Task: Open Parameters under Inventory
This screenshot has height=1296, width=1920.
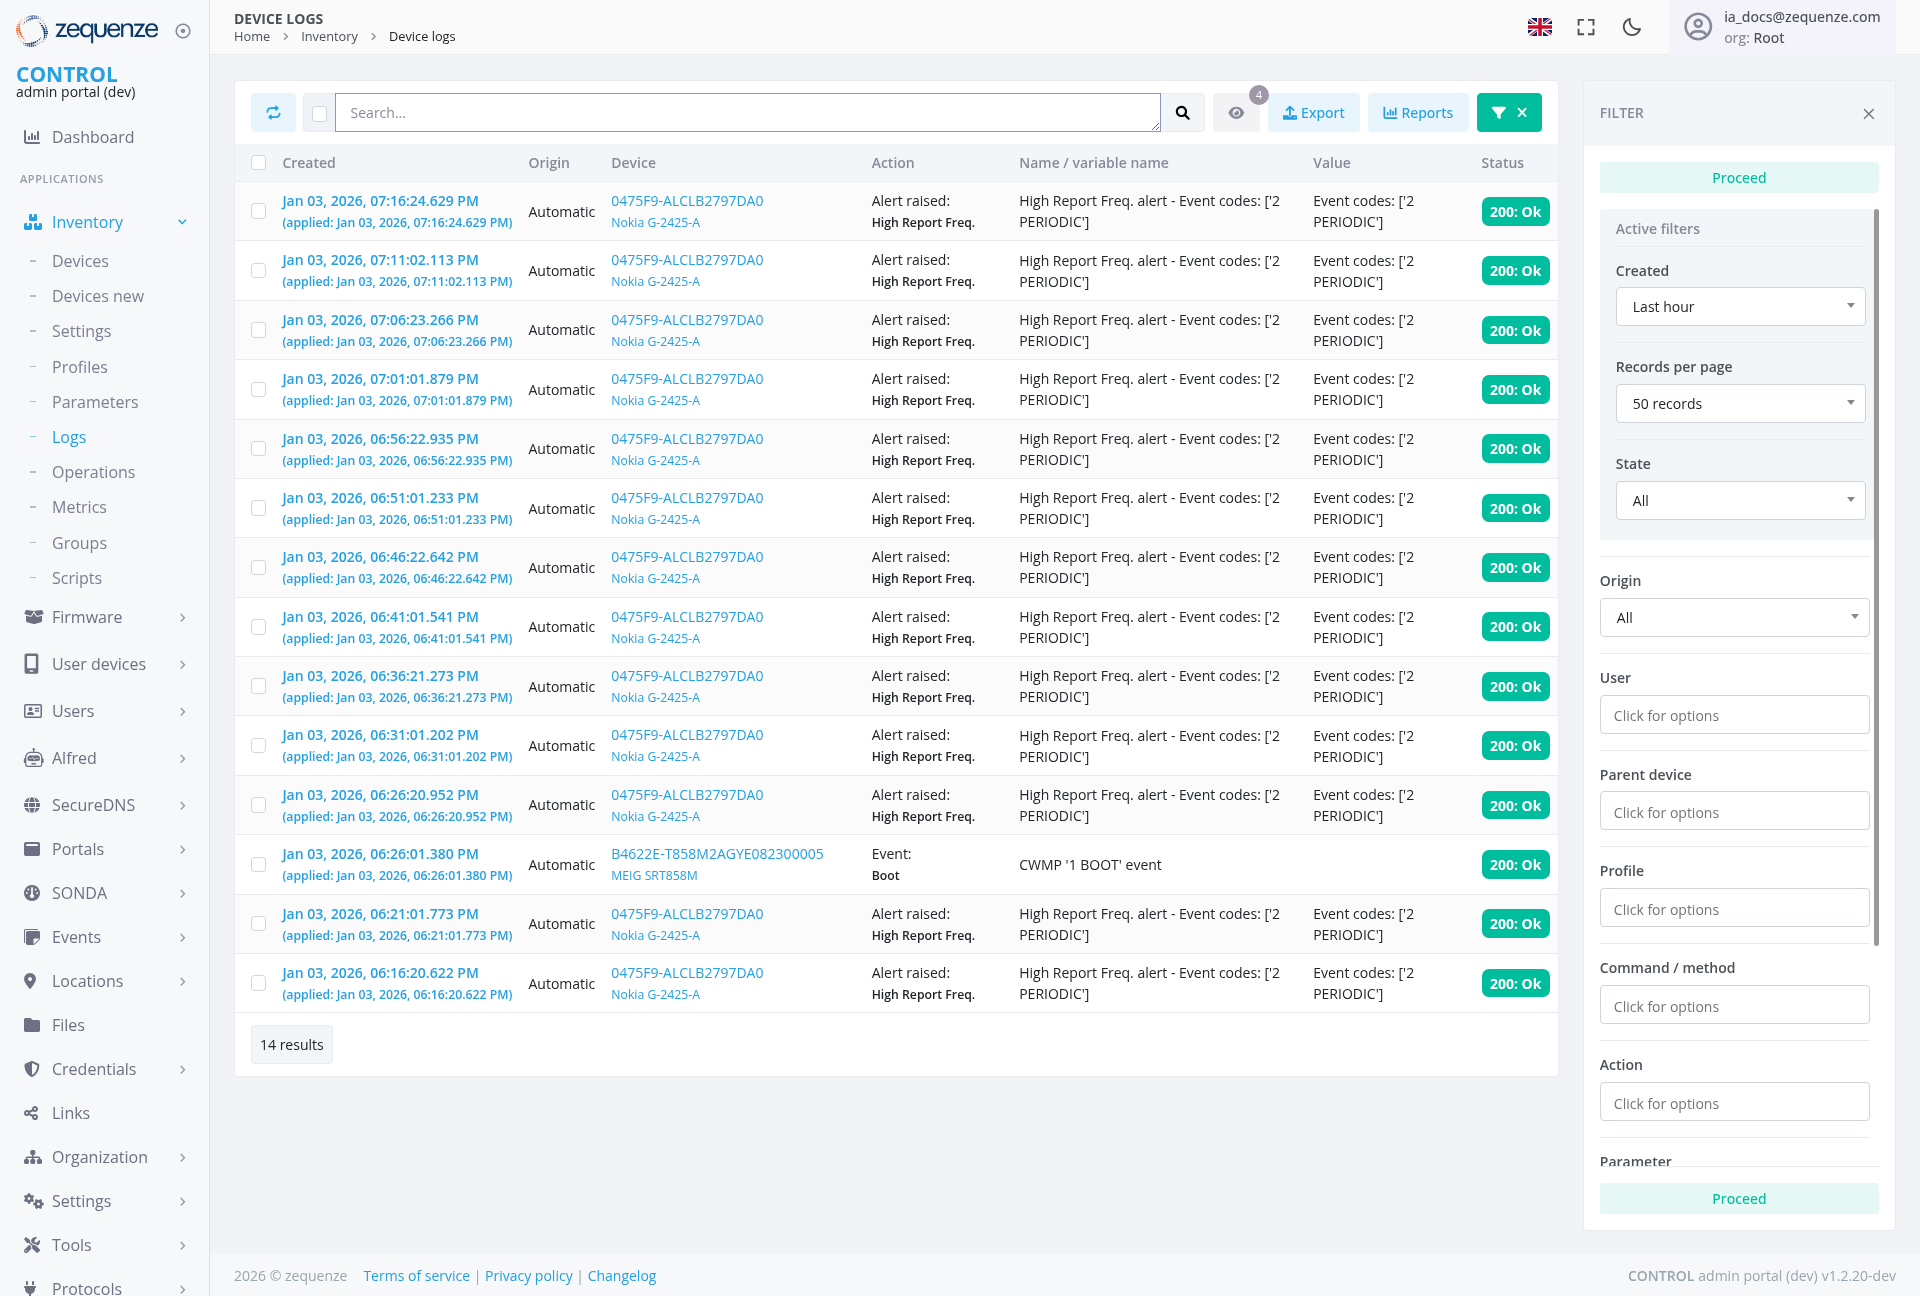Action: tap(95, 402)
